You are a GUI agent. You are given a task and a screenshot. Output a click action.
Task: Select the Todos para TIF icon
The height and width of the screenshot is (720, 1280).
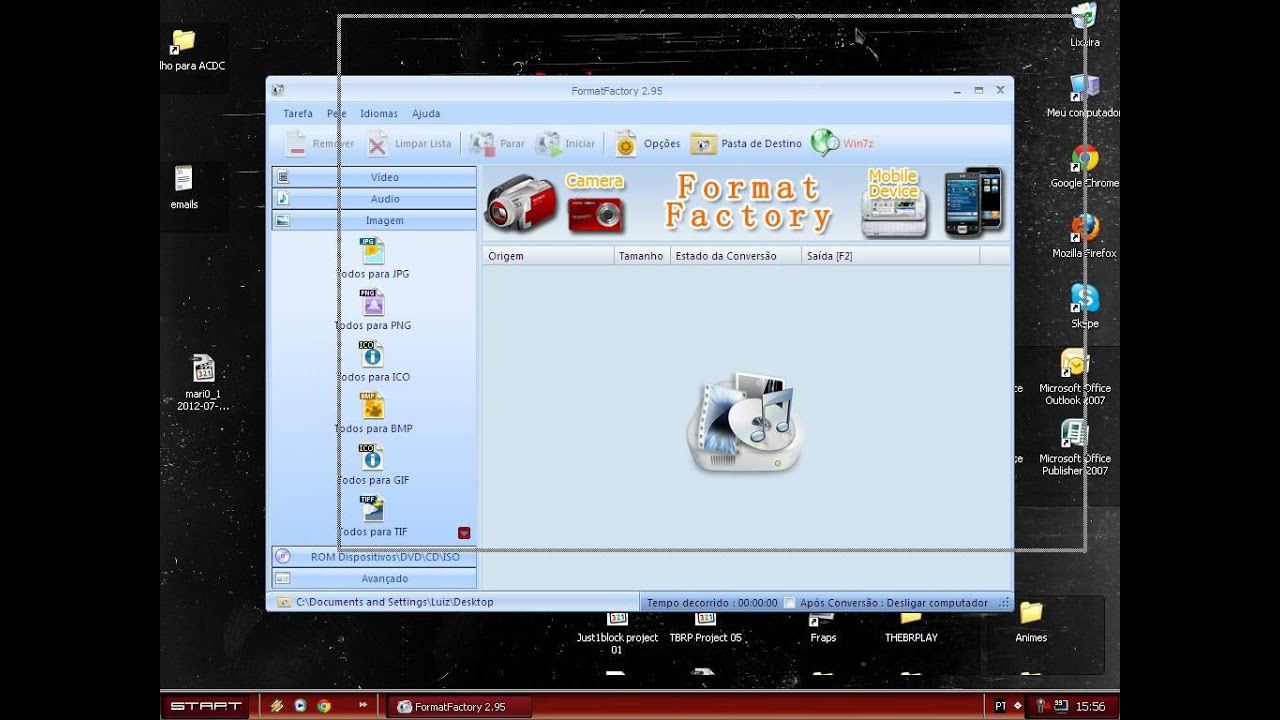[x=372, y=509]
